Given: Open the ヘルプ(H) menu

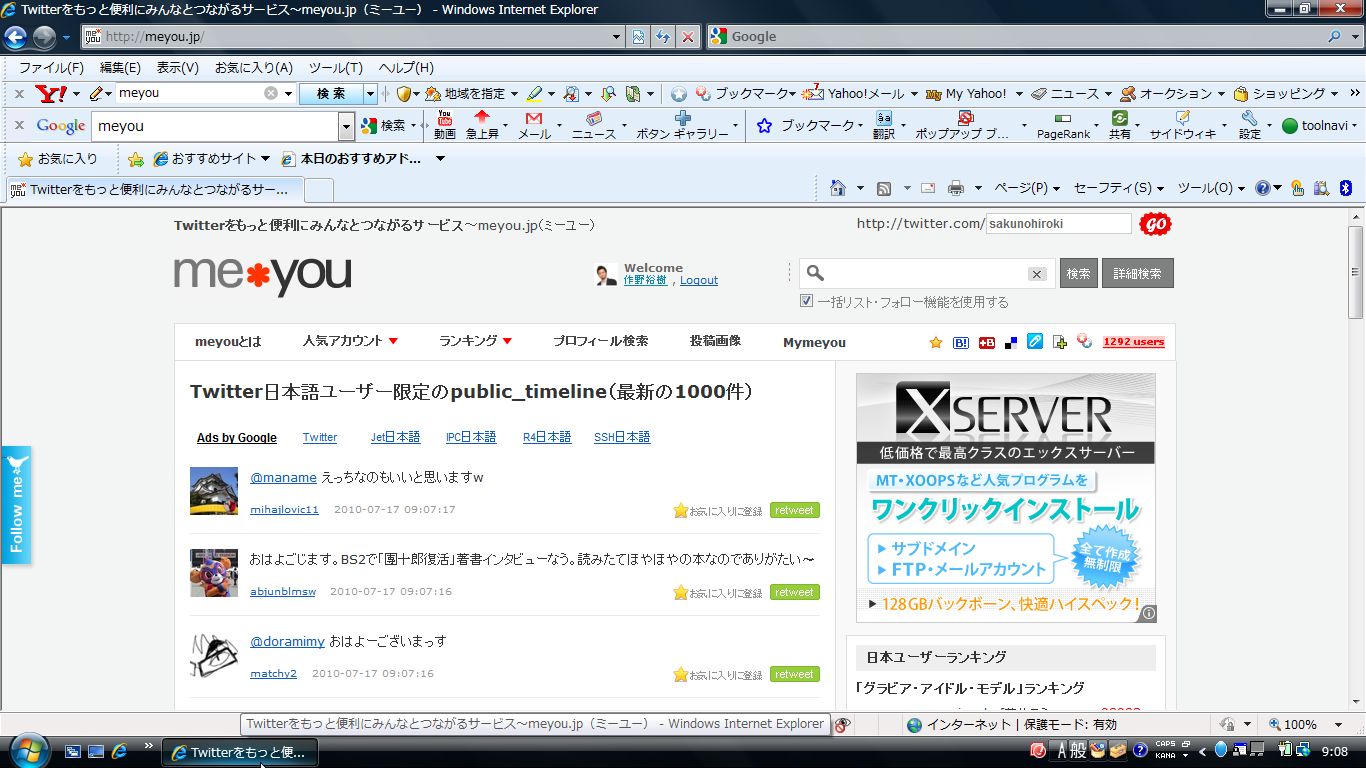Looking at the screenshot, I should pyautogui.click(x=406, y=68).
